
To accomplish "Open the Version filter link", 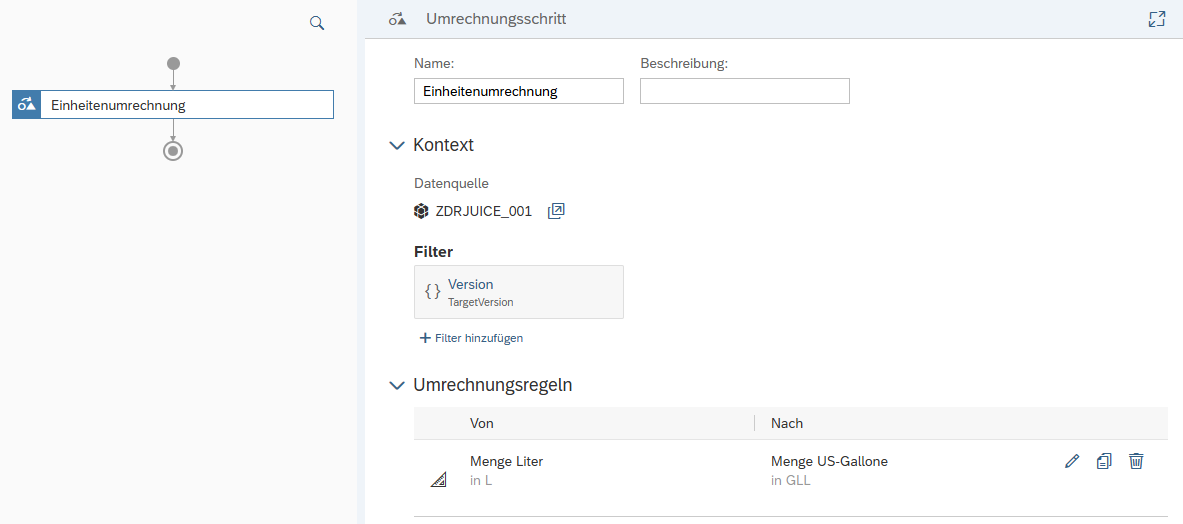I will pyautogui.click(x=471, y=284).
